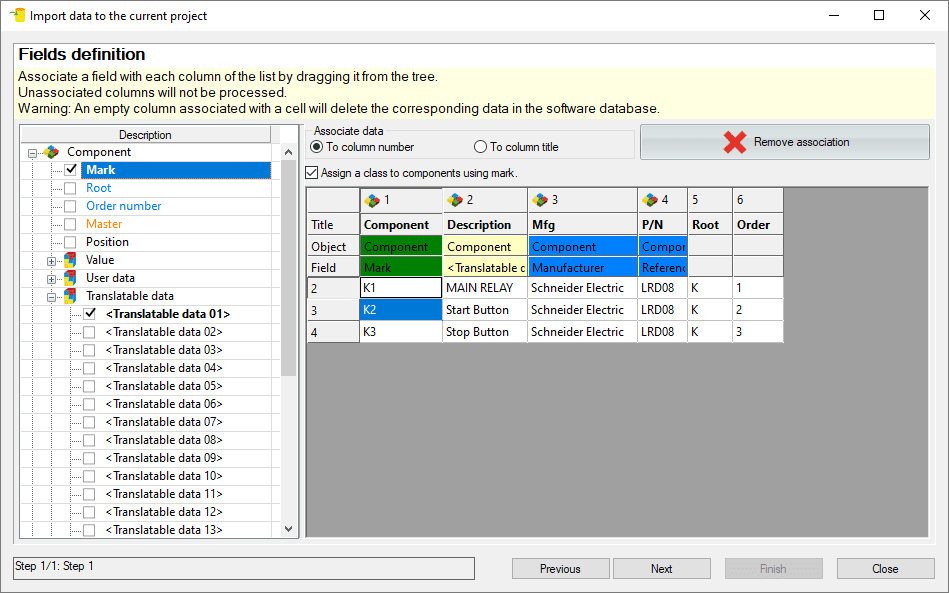The image size is (949, 593).
Task: Select the Root tree item
Action: (x=99, y=188)
